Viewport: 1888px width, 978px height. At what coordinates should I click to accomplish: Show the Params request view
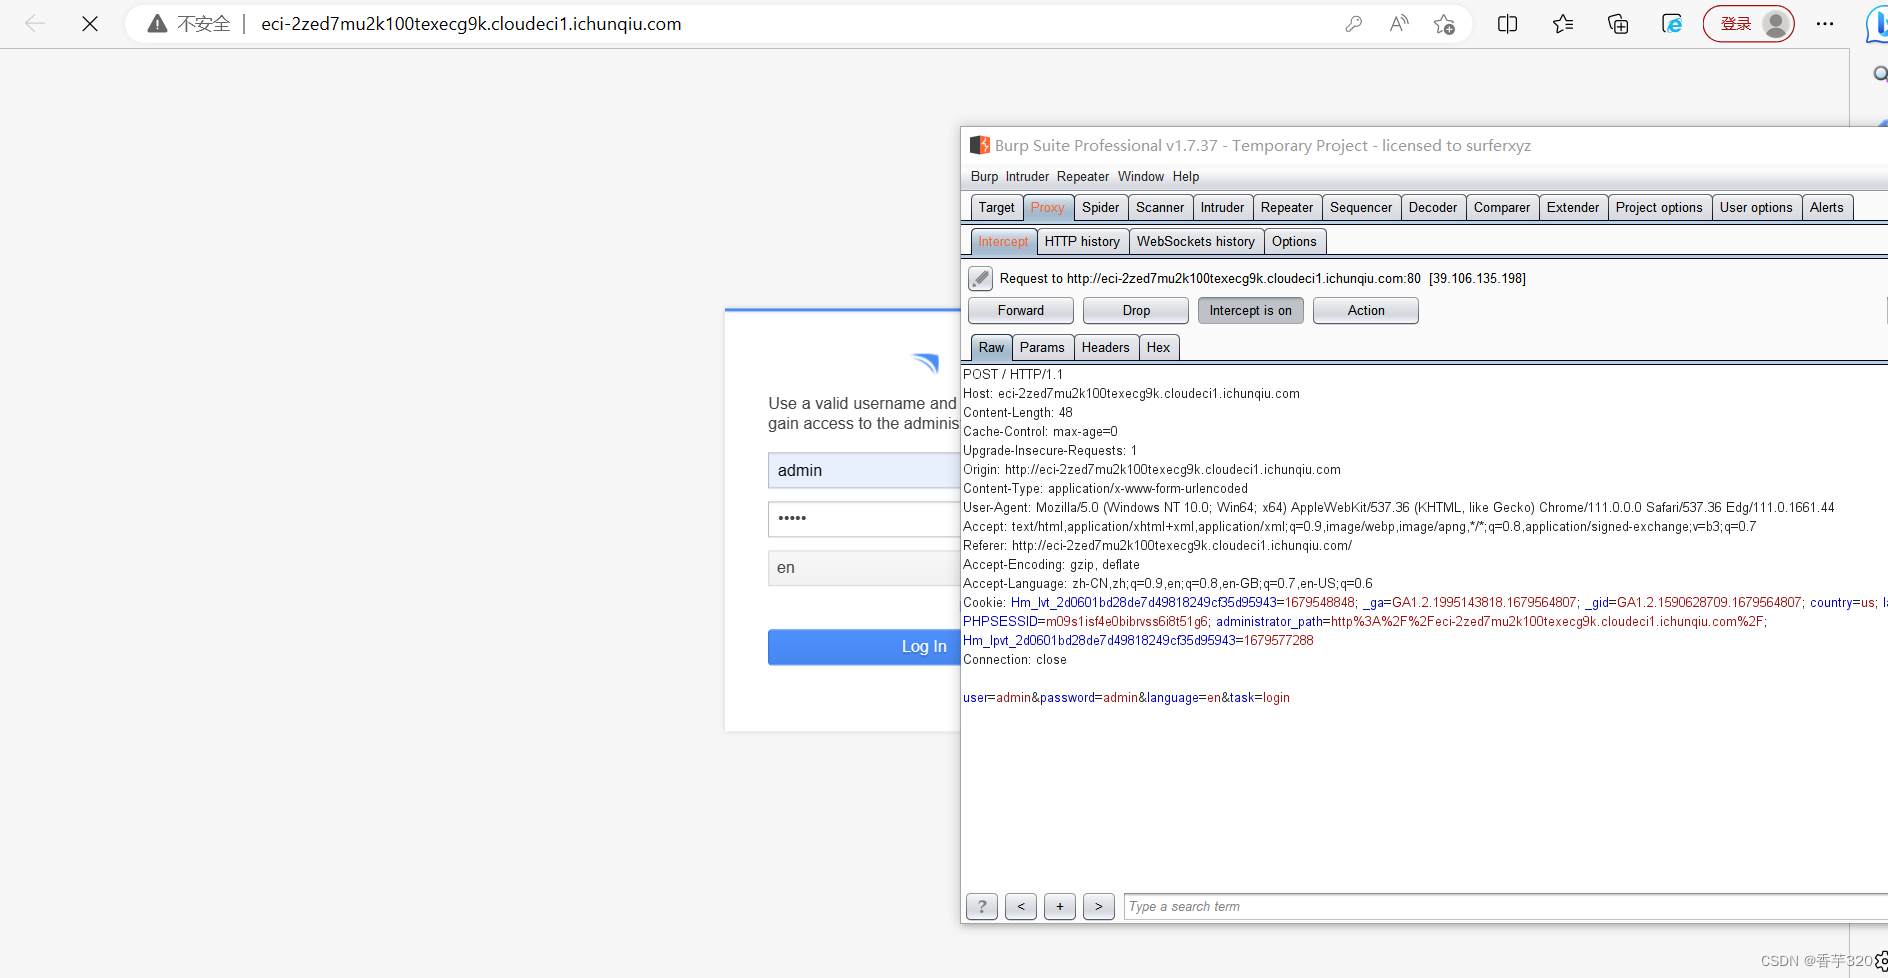click(x=1042, y=348)
